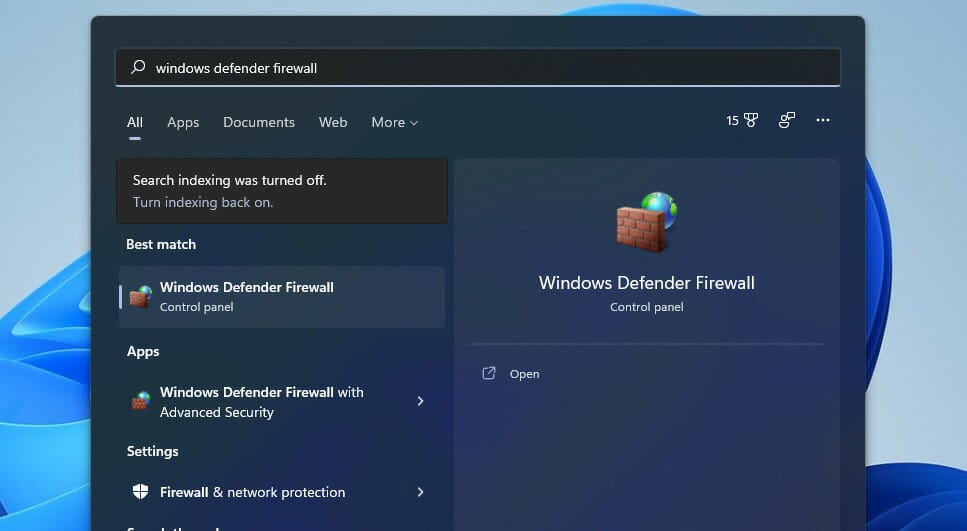Open Windows Defender Firewall best match result

(x=282, y=297)
